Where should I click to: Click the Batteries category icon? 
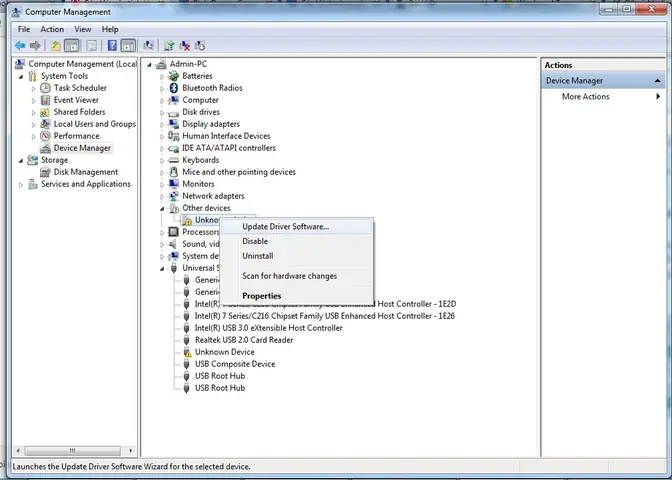pyautogui.click(x=174, y=76)
